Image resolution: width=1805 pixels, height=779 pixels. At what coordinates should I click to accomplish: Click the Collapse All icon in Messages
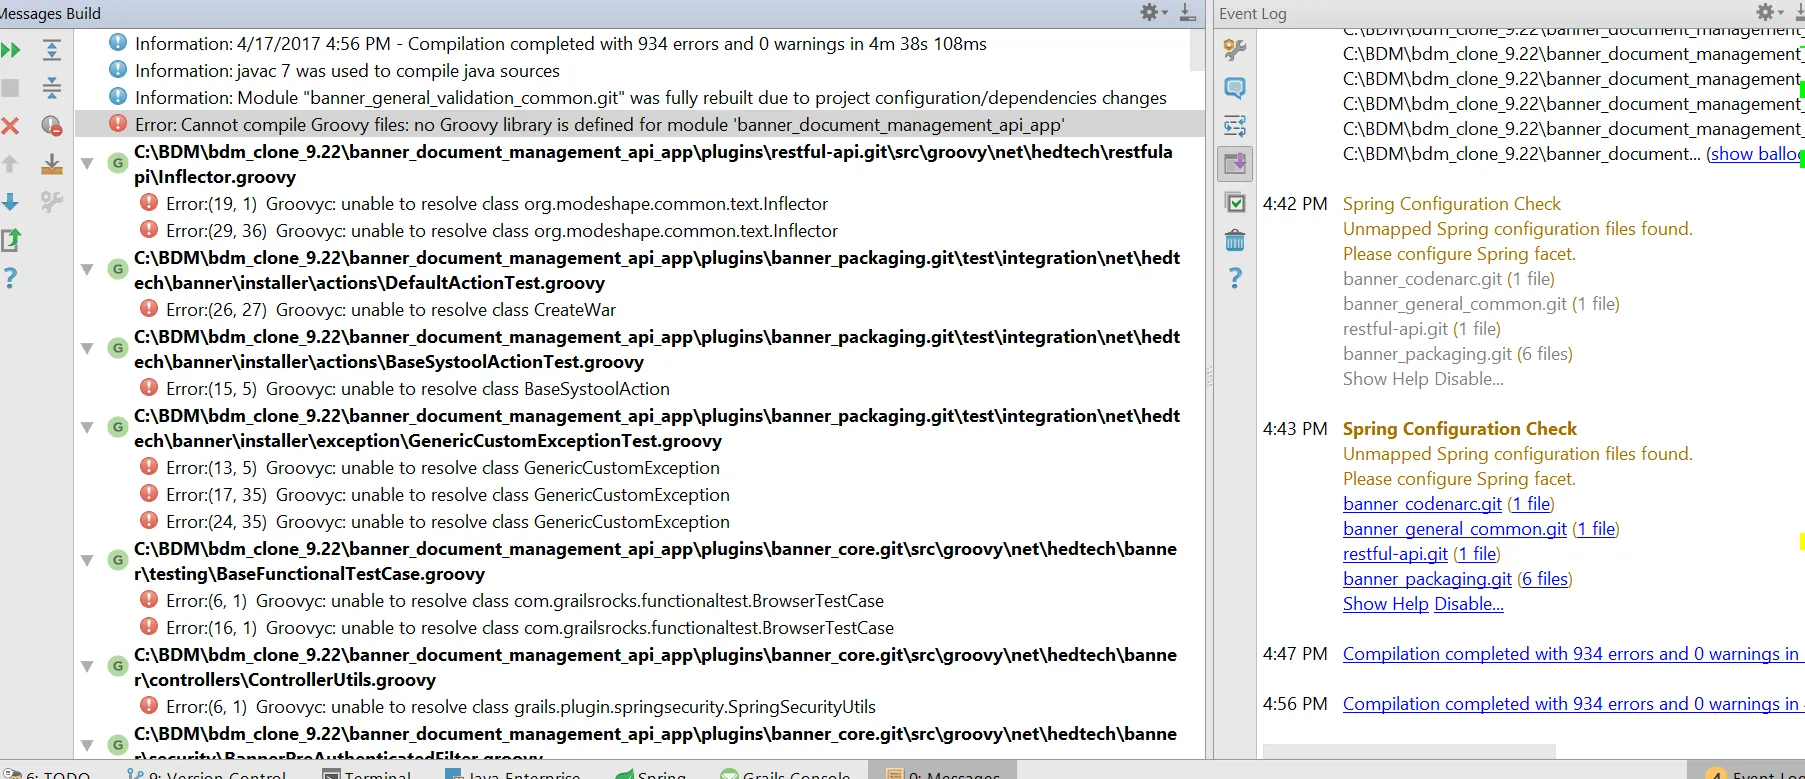52,88
